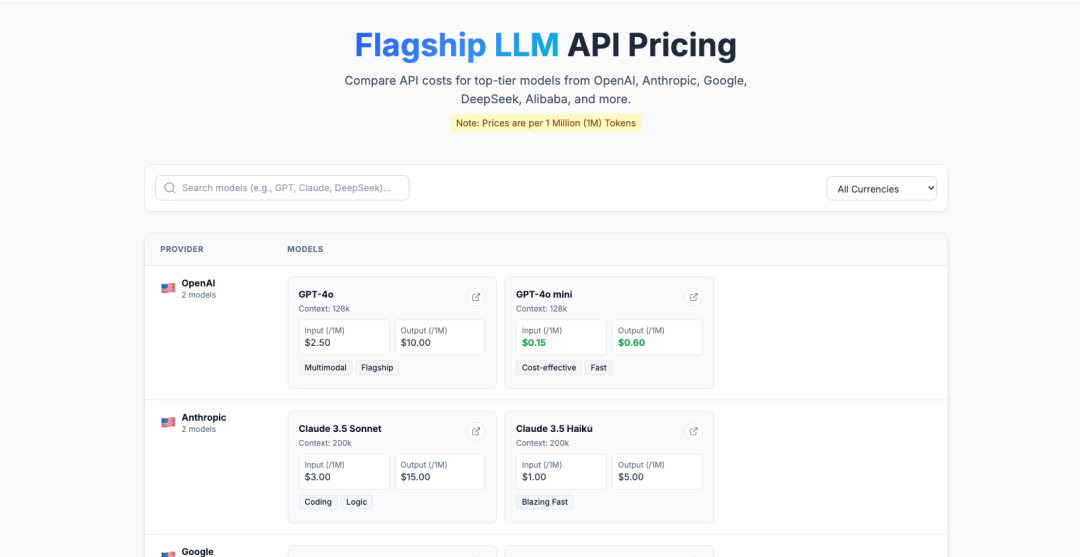1080x557 pixels.
Task: Click the OpenAI provider name
Action: click(199, 283)
